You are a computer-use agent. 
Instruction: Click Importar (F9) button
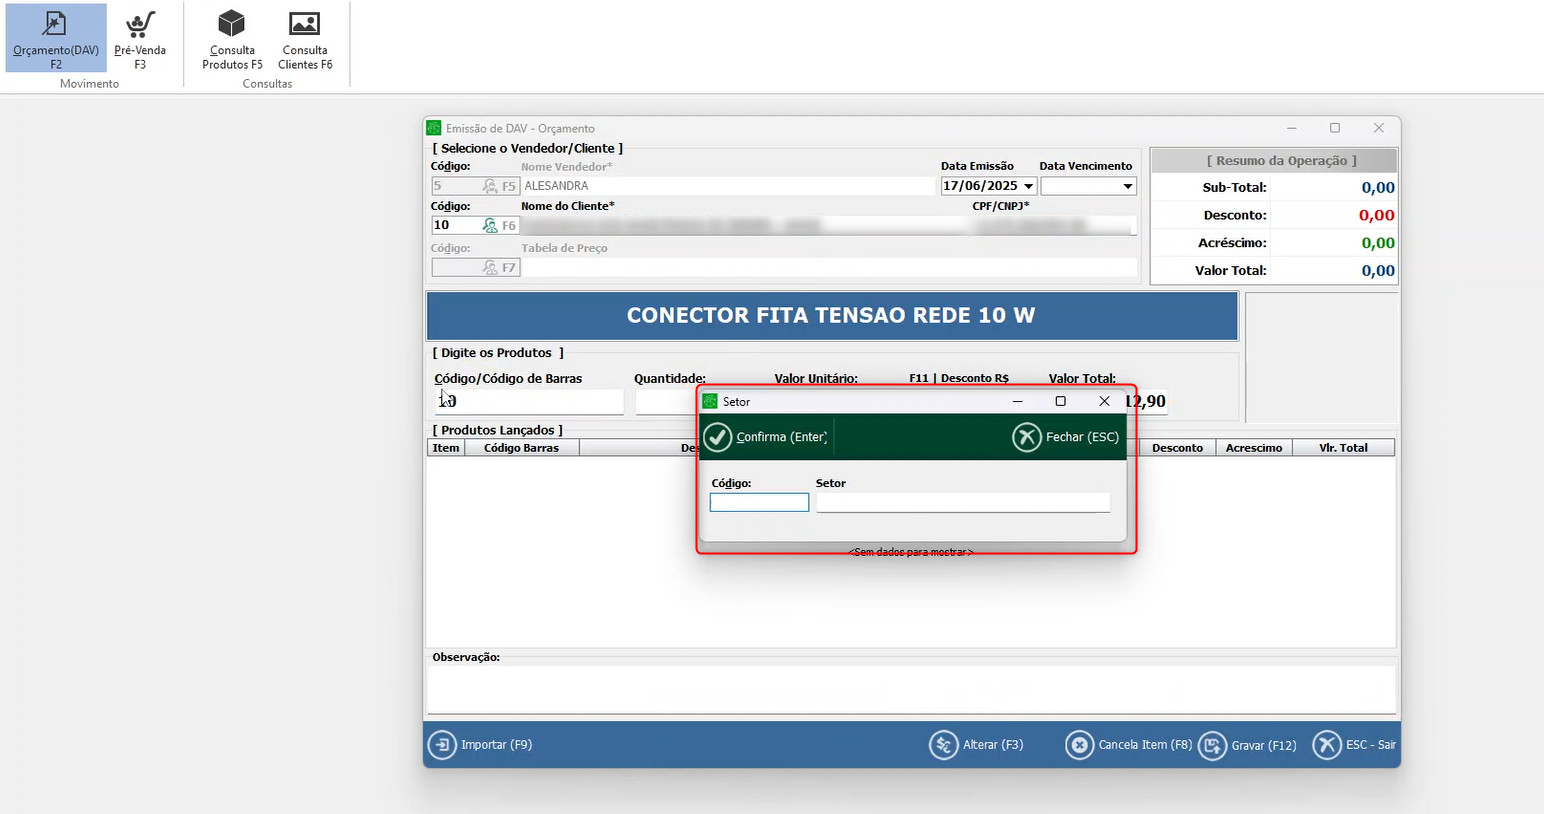(480, 745)
